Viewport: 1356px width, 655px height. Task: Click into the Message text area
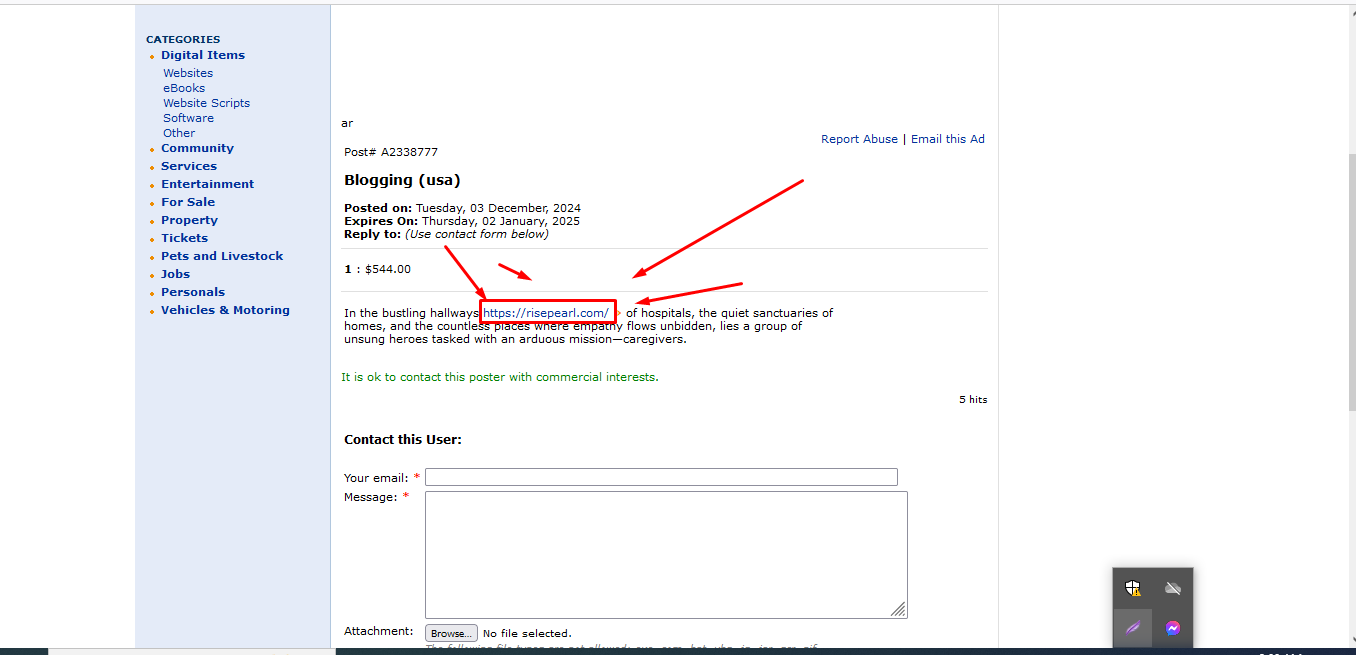pos(666,555)
